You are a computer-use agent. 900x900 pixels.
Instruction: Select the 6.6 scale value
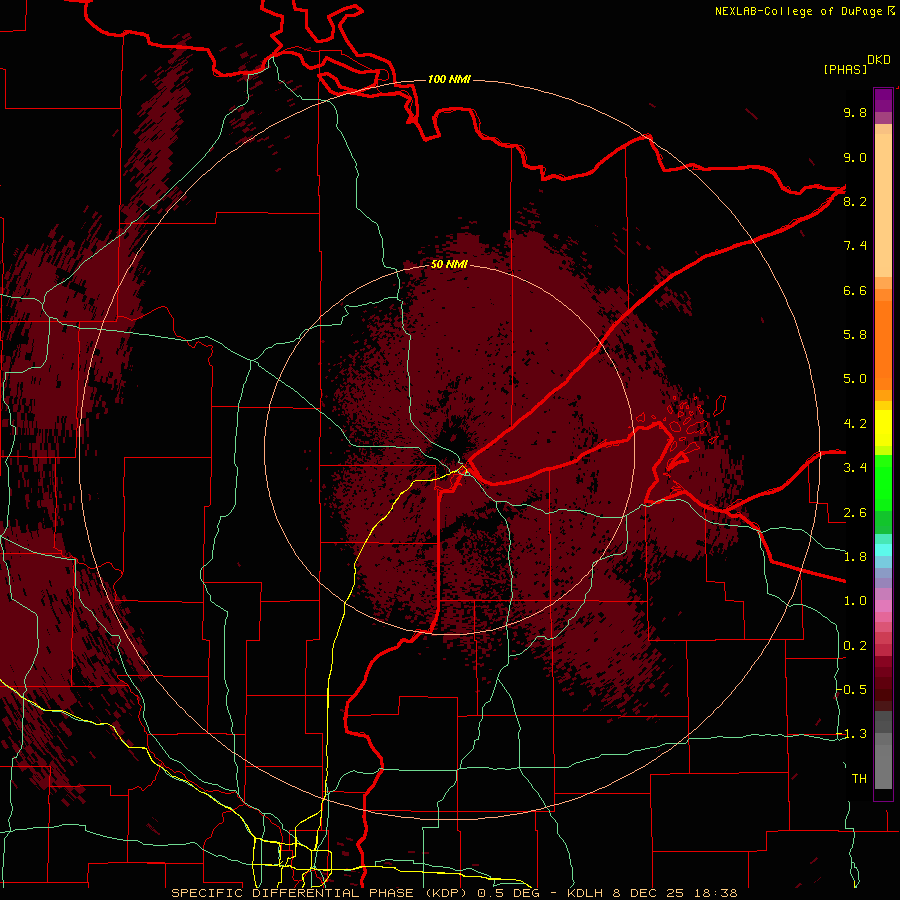point(855,290)
